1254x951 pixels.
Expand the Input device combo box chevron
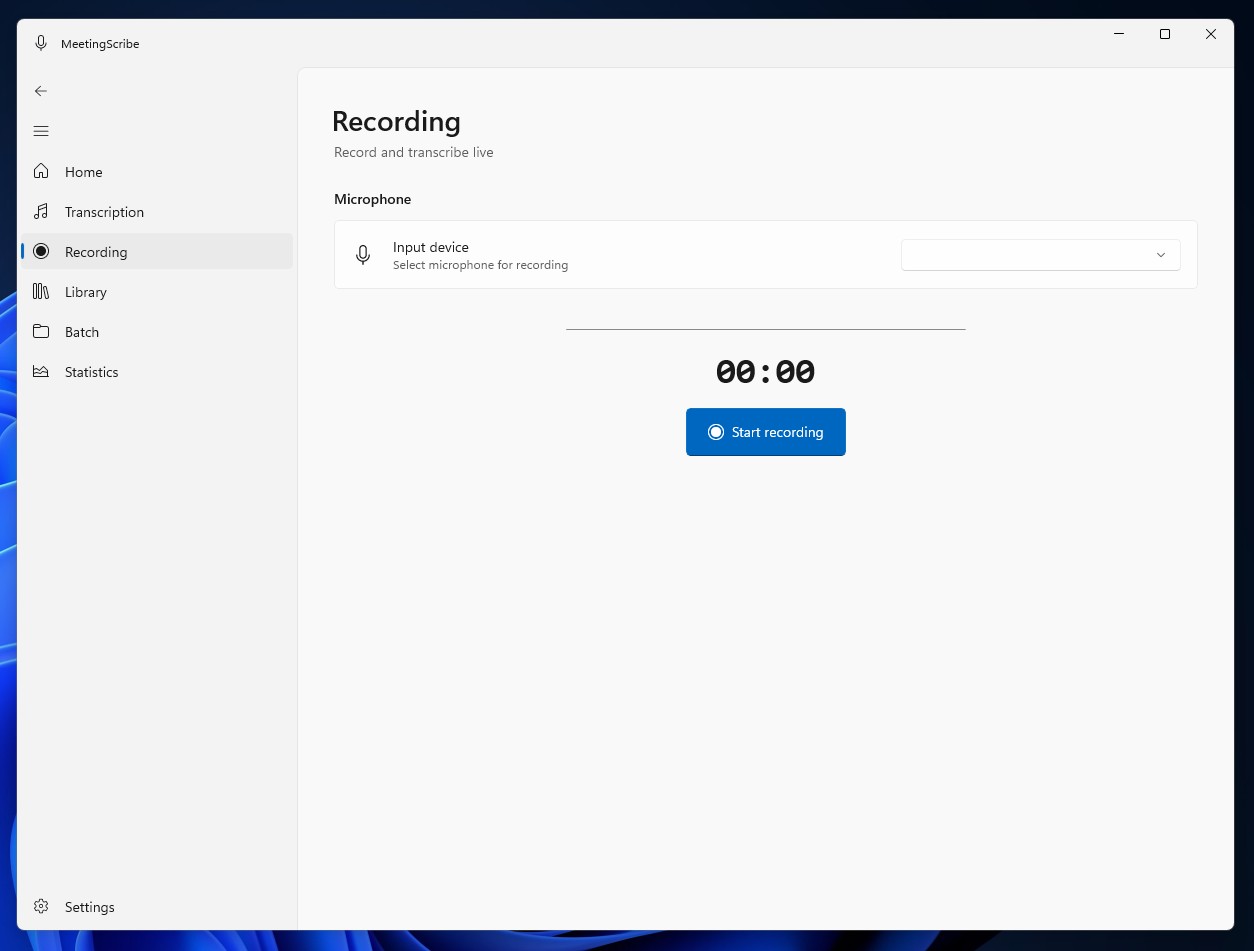(x=1161, y=255)
